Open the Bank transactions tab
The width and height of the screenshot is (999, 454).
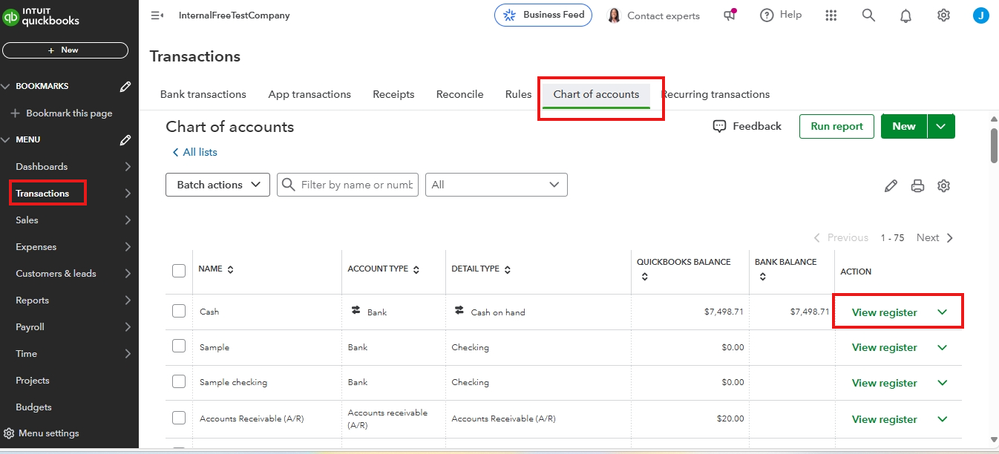[203, 95]
